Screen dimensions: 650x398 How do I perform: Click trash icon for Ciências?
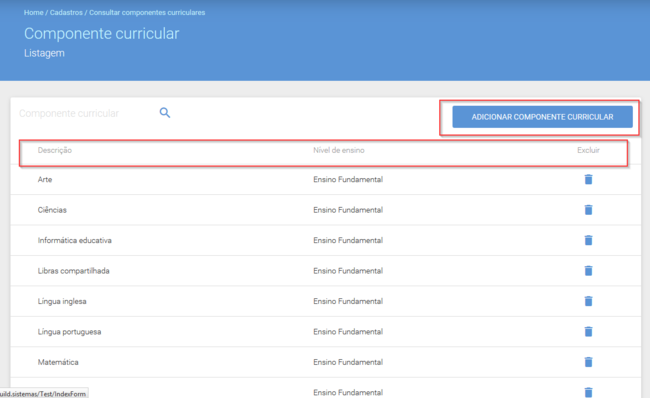pos(588,210)
